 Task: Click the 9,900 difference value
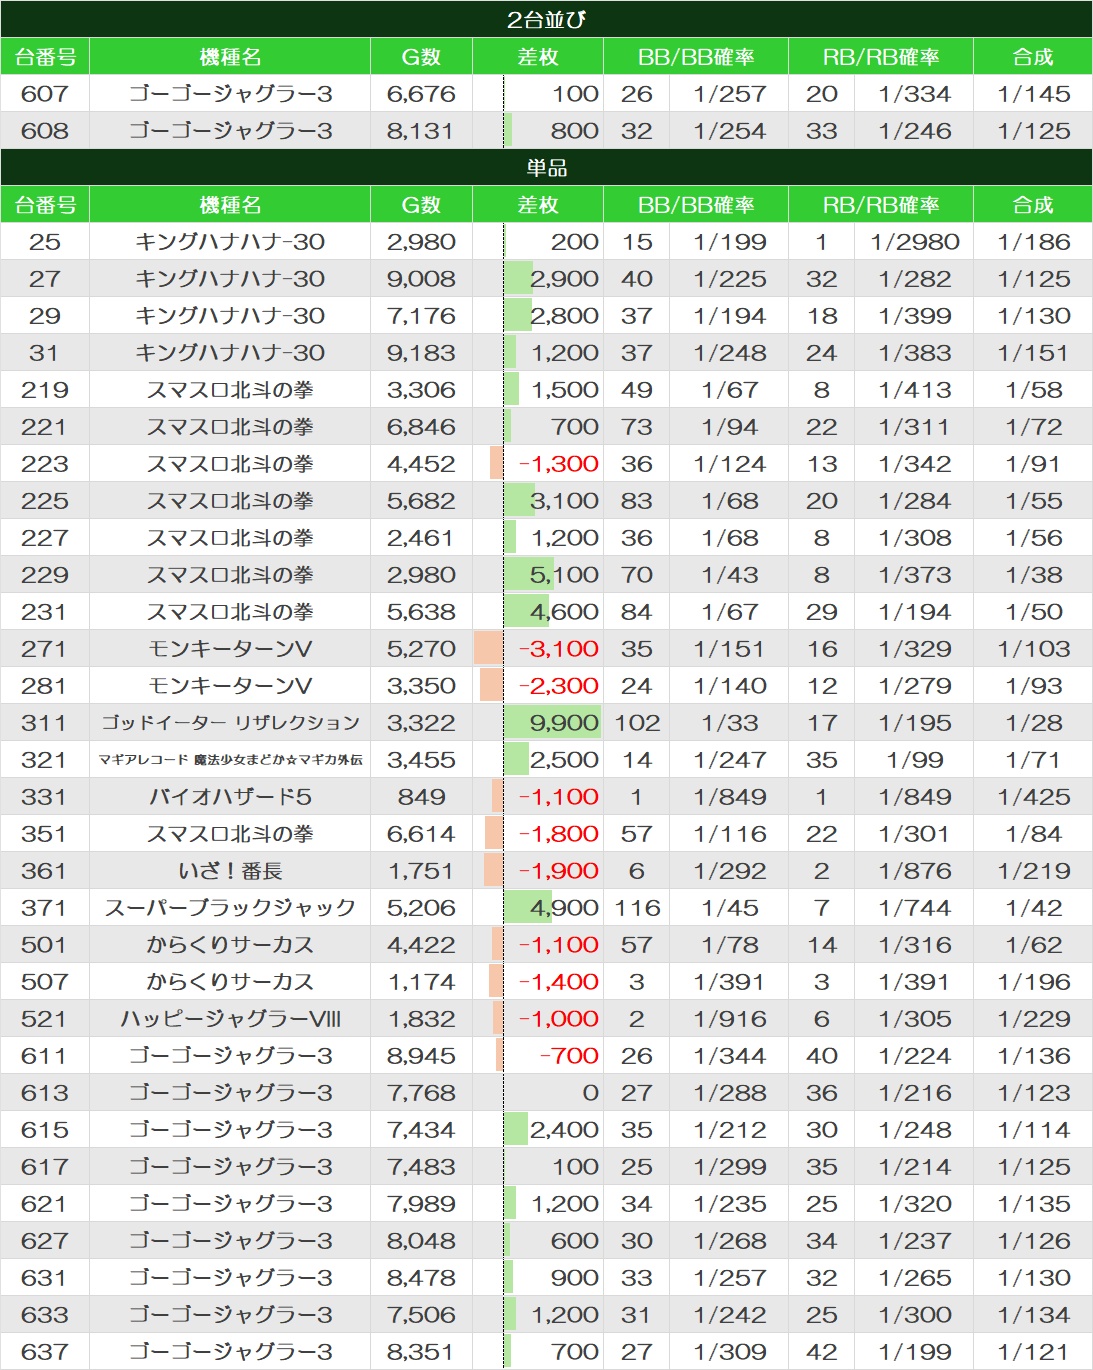pyautogui.click(x=565, y=723)
